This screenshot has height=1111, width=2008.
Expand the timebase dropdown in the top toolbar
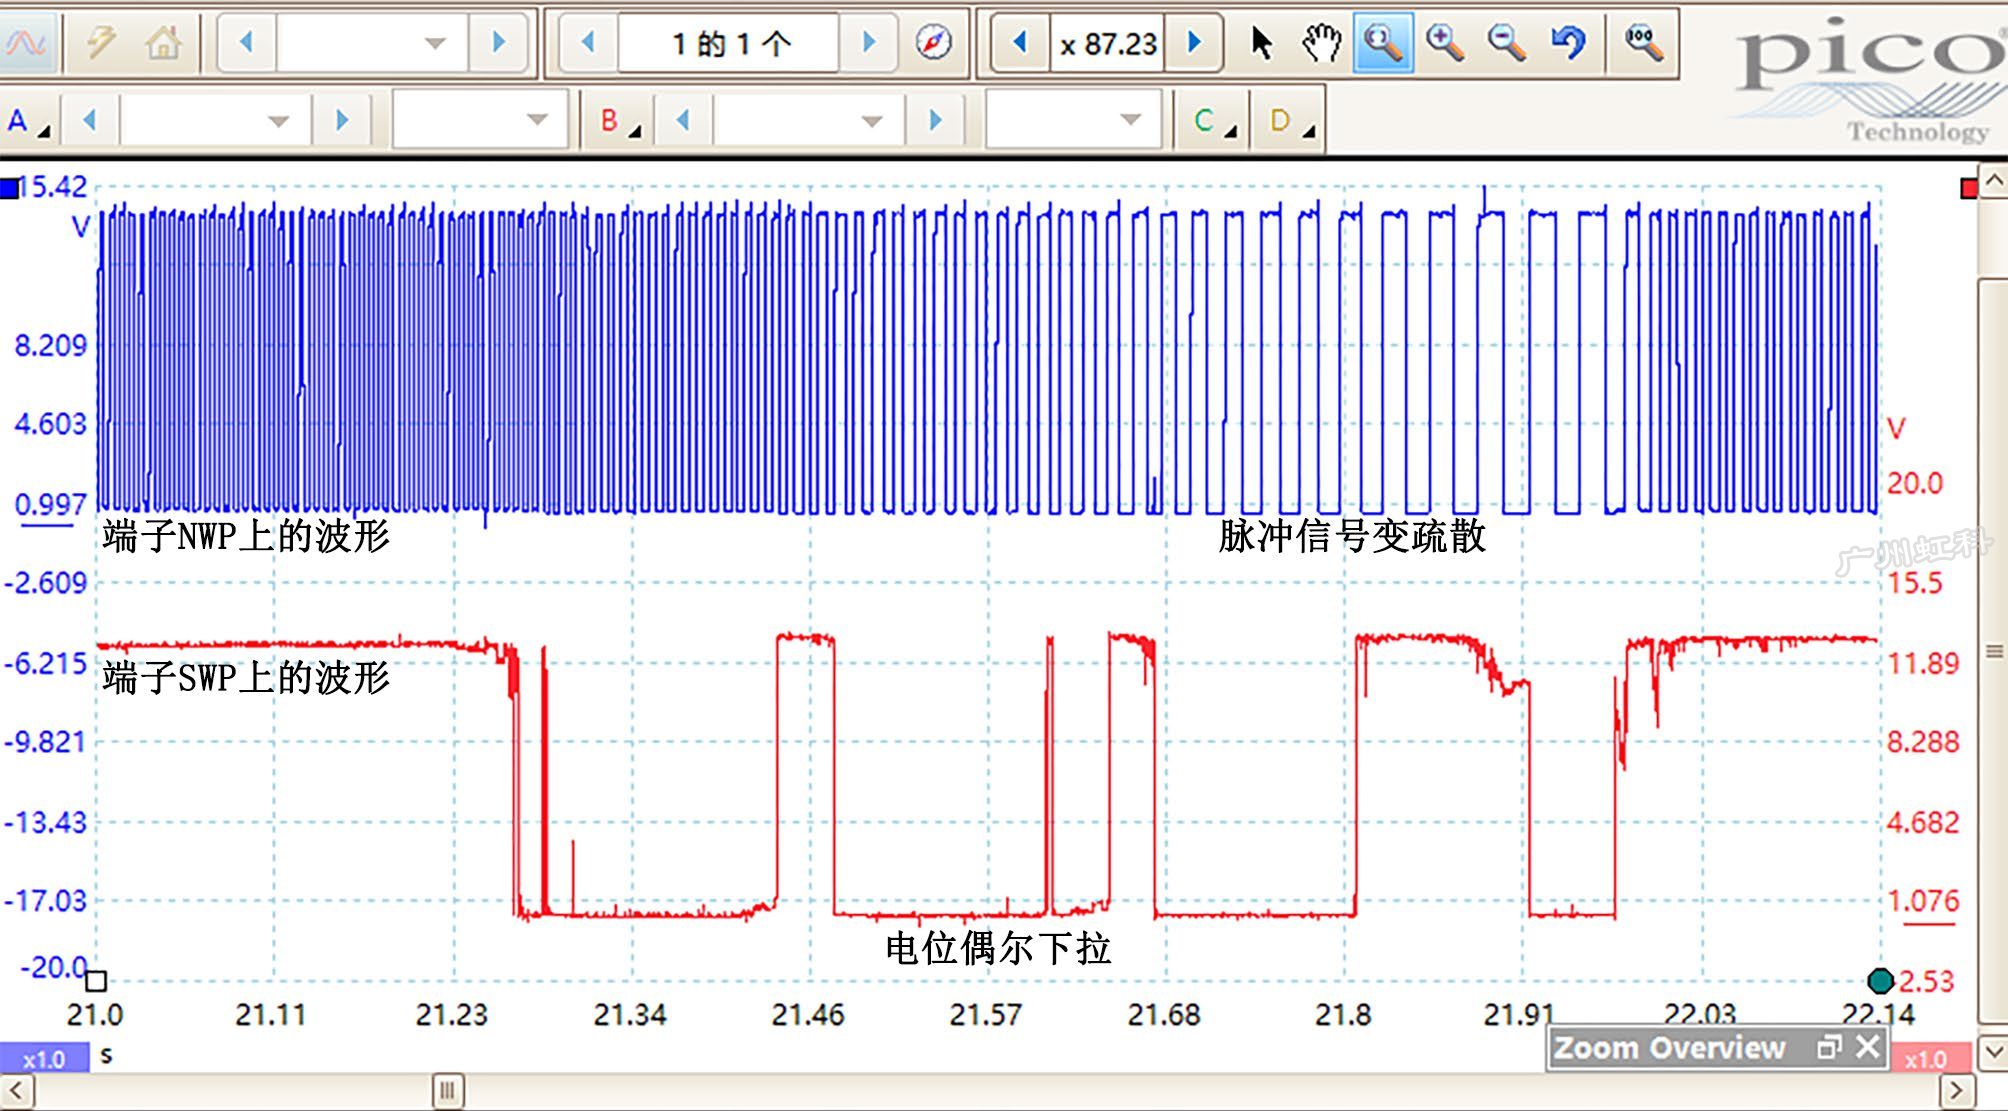pos(434,43)
